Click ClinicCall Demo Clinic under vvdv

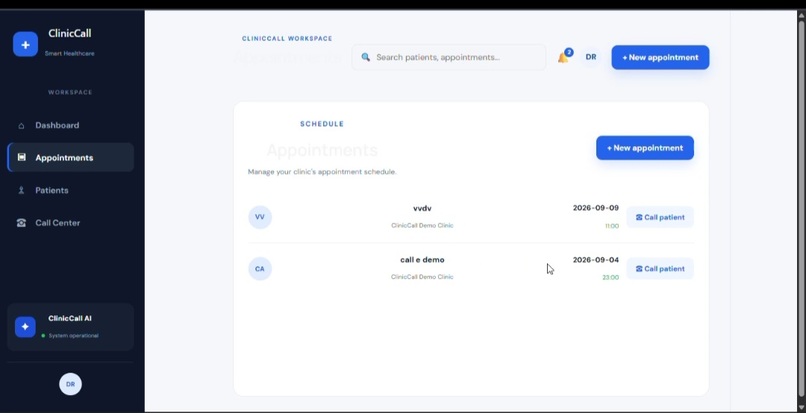pos(422,225)
